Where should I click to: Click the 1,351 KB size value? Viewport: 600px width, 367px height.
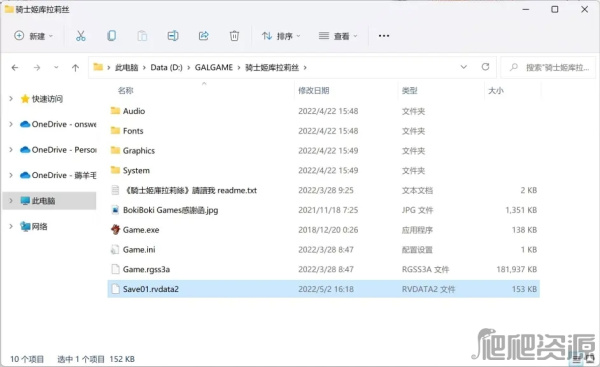[521, 210]
